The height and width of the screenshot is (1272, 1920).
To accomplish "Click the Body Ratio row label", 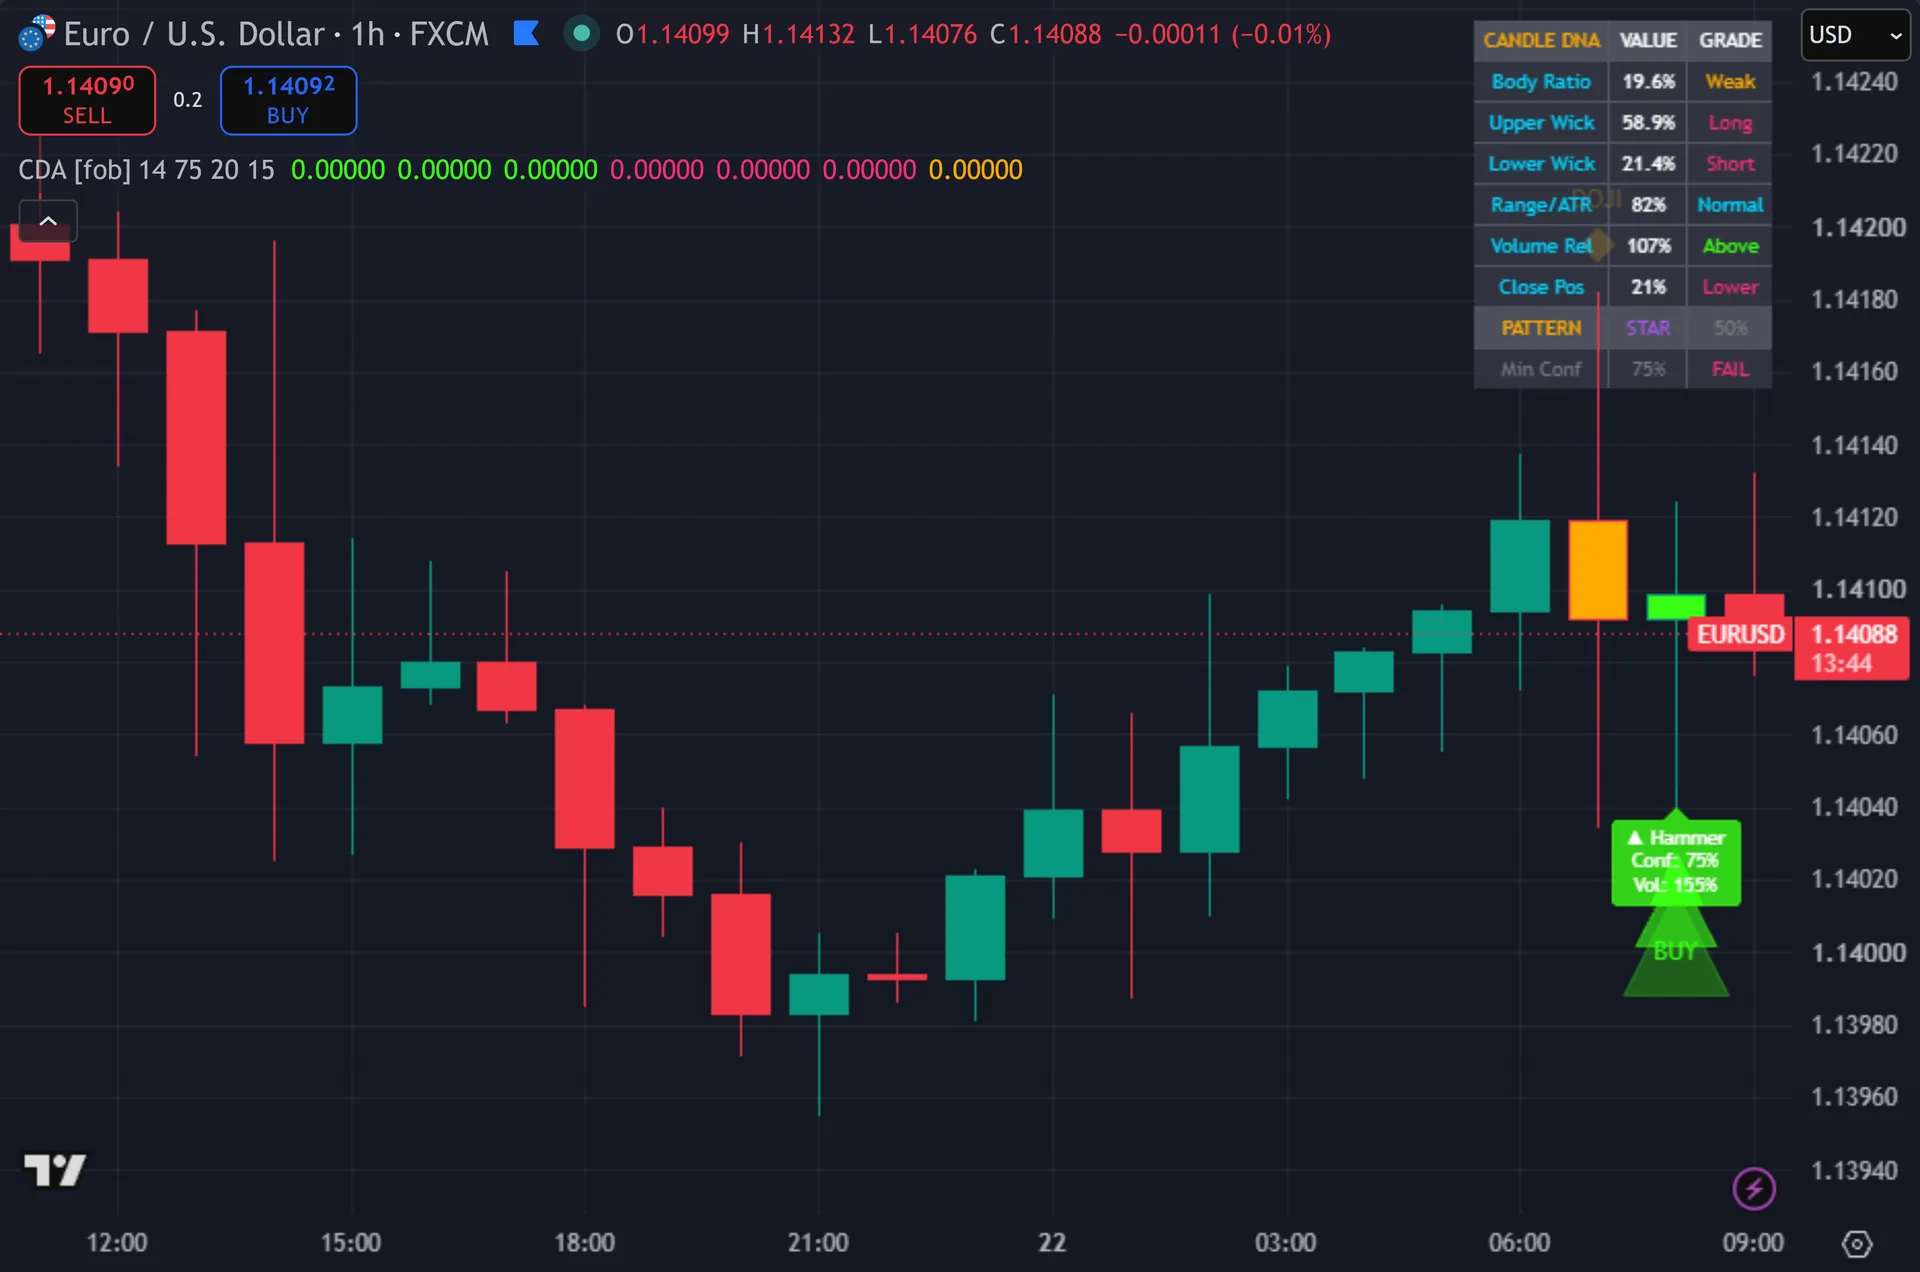I will click(1541, 81).
